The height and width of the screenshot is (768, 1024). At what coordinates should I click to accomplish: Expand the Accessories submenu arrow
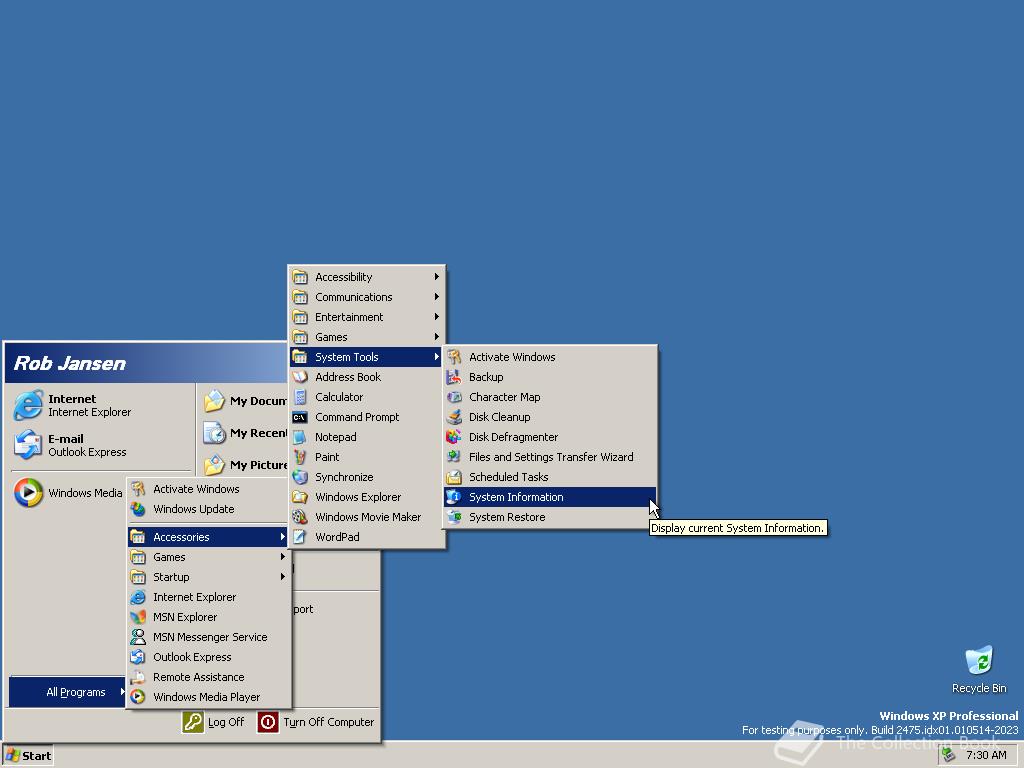(x=282, y=537)
